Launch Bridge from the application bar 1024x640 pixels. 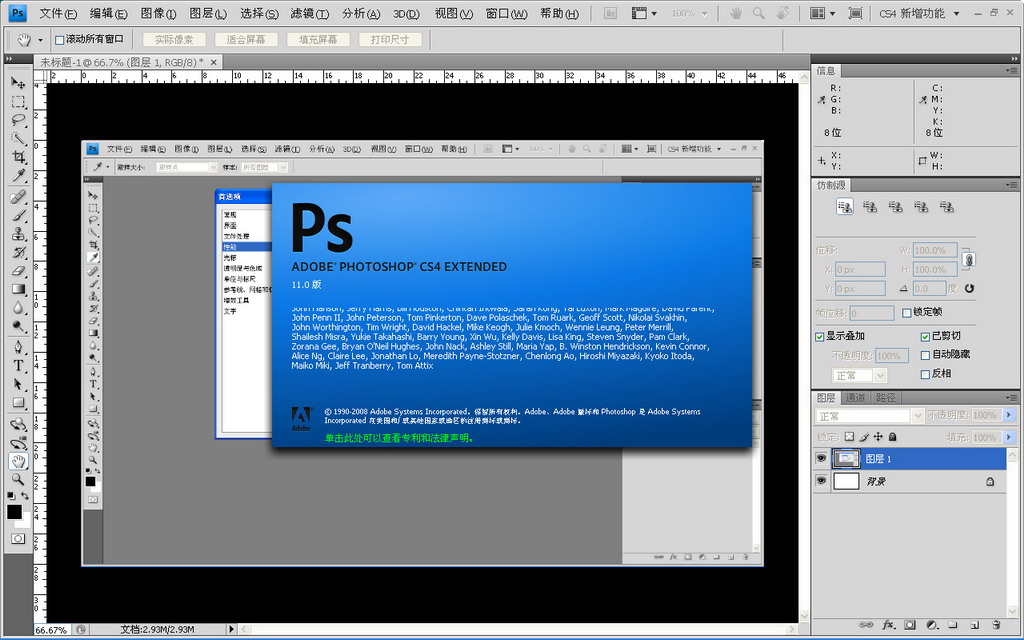tap(610, 13)
